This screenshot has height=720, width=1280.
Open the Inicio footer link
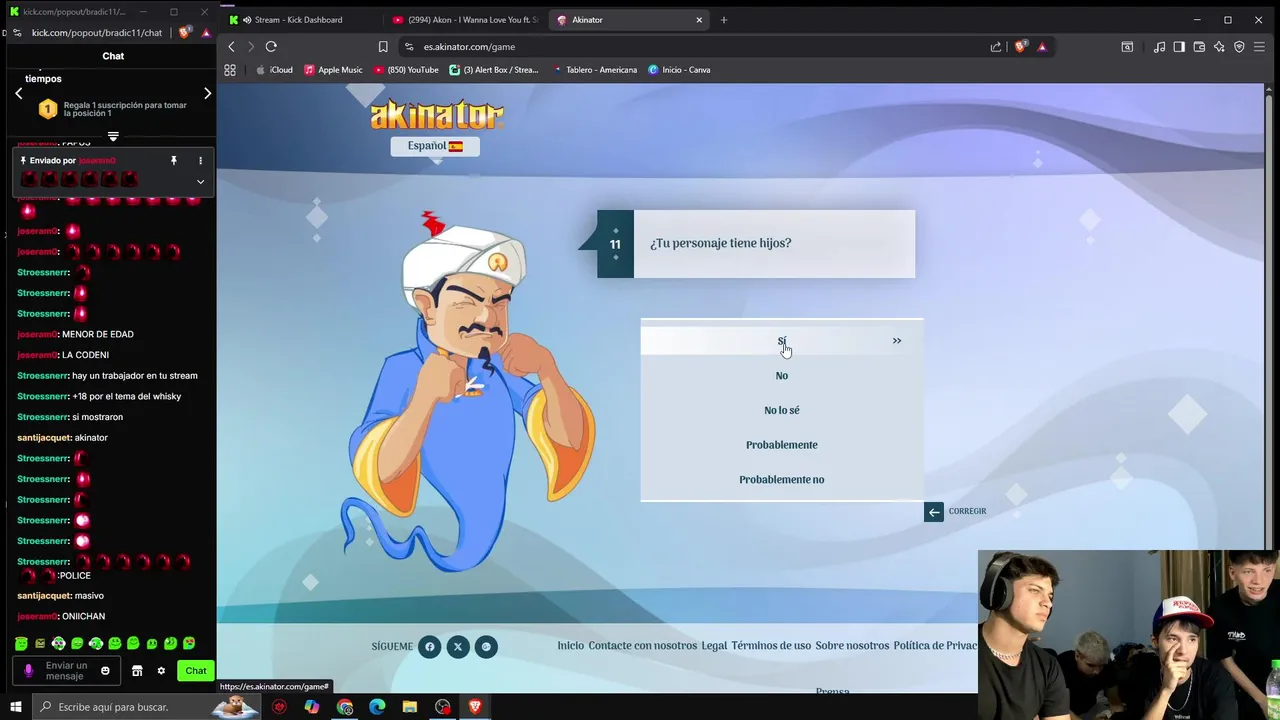pyautogui.click(x=571, y=646)
